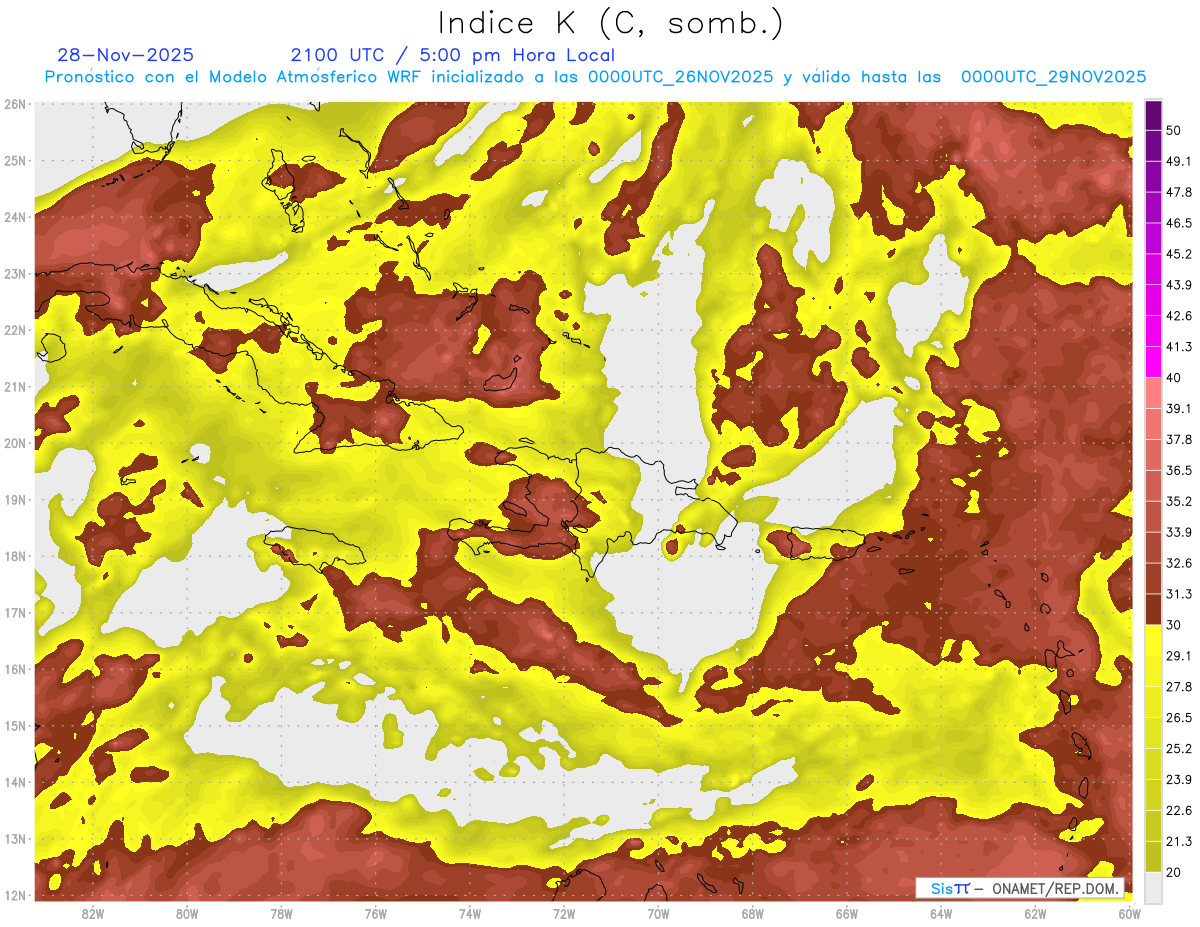The width and height of the screenshot is (1200, 927).
Task: Click the "26.5" color bar label
Action: point(1179,717)
